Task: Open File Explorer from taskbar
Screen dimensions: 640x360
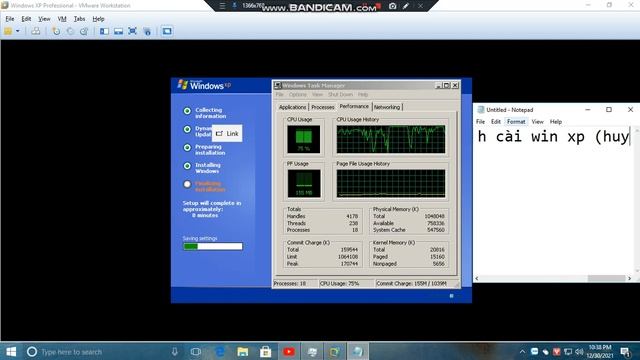Action: pyautogui.click(x=242, y=351)
